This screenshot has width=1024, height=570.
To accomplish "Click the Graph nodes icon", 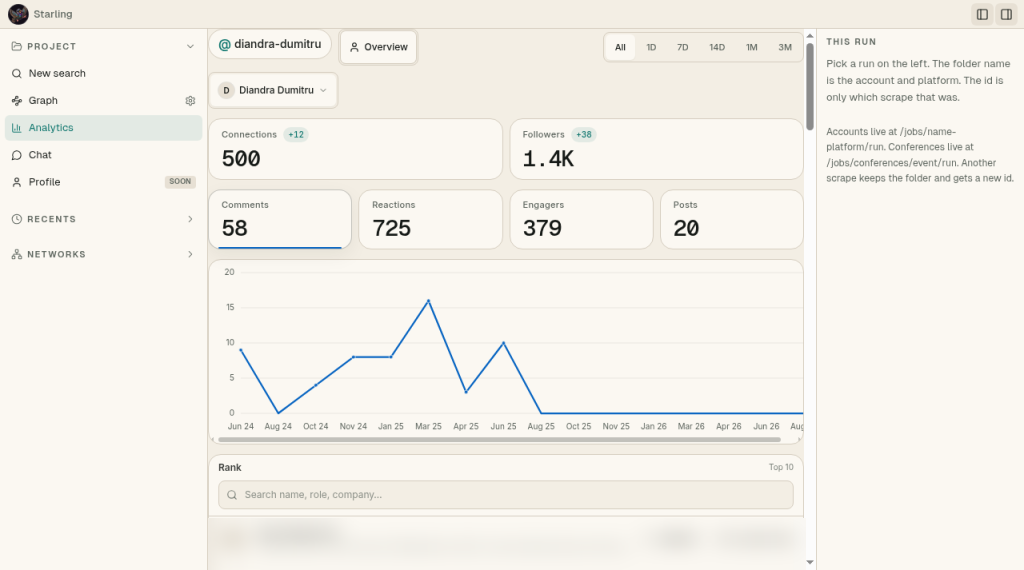I will coord(16,101).
